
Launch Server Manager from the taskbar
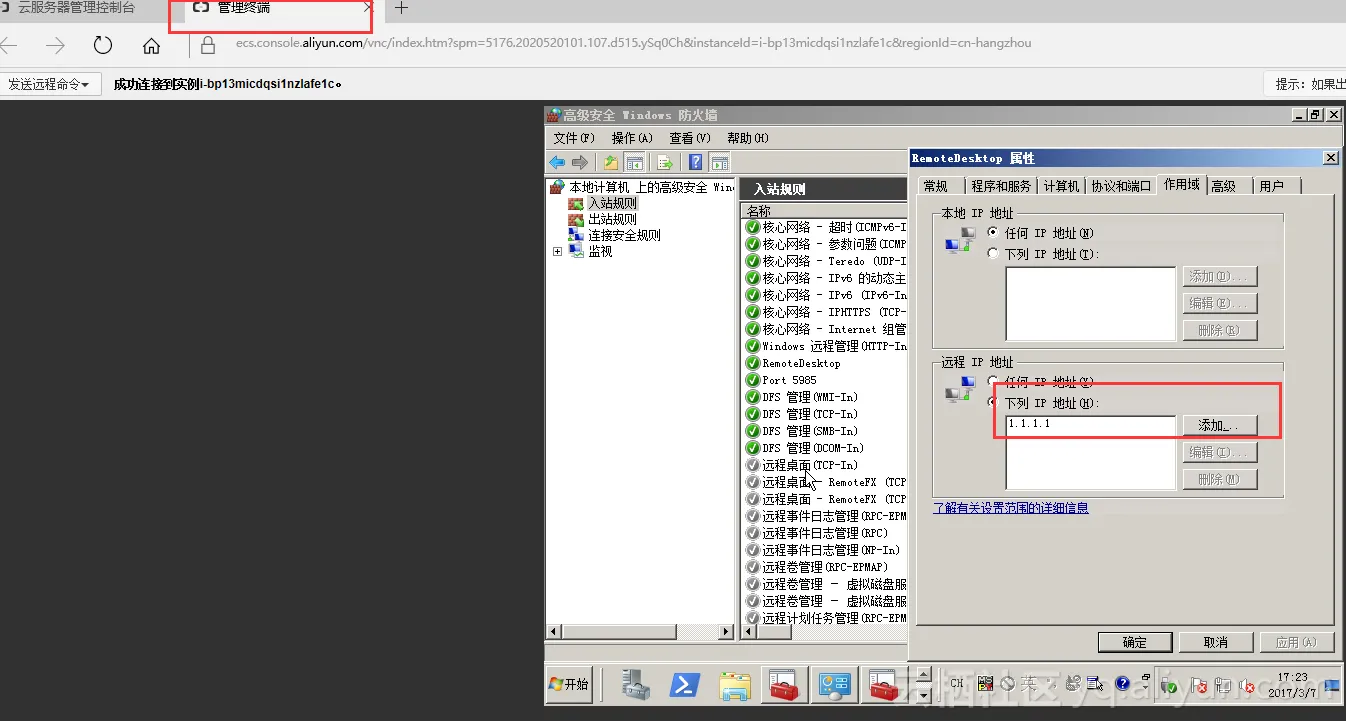coord(635,685)
